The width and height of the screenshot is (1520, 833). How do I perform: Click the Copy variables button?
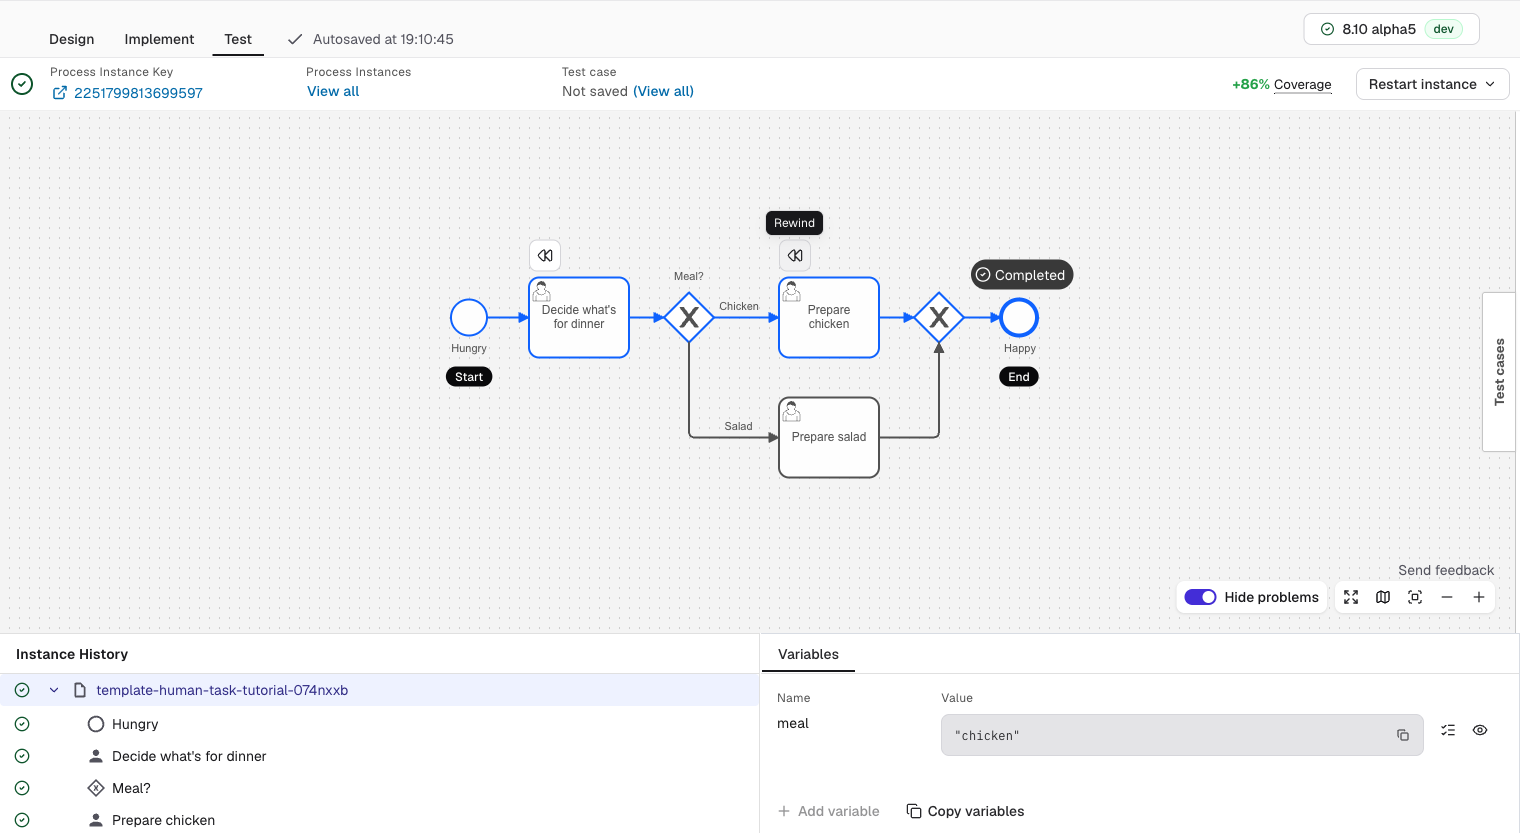coord(965,811)
